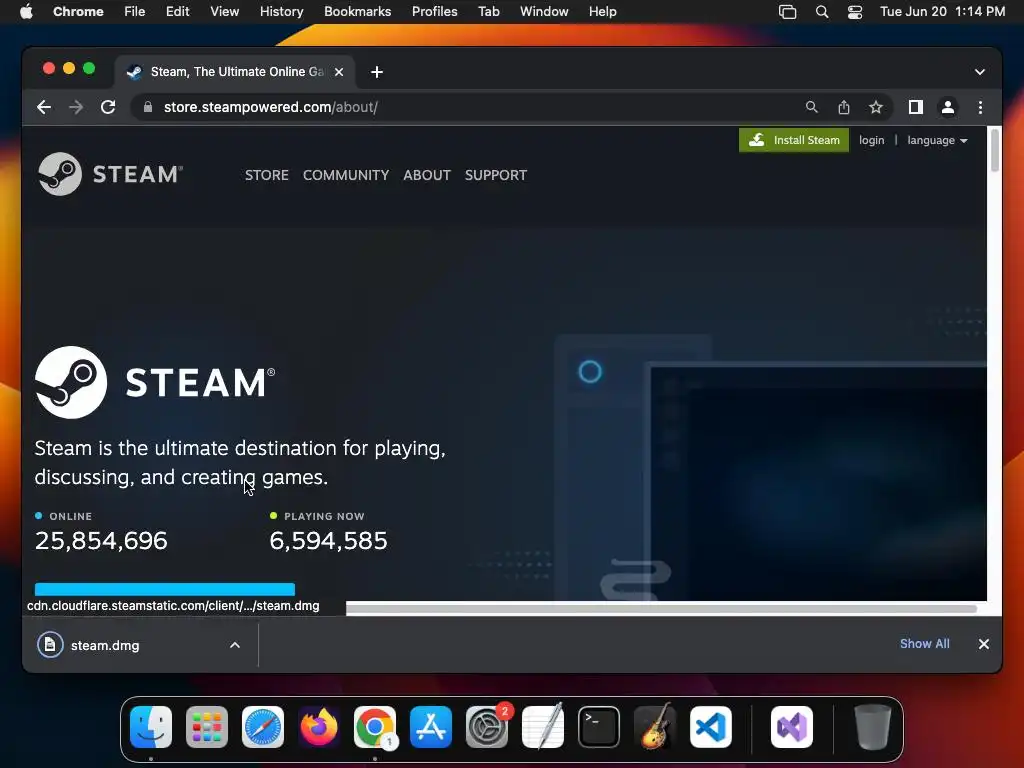This screenshot has width=1024, height=768.
Task: Open Terminal from the Dock
Action: [599, 727]
